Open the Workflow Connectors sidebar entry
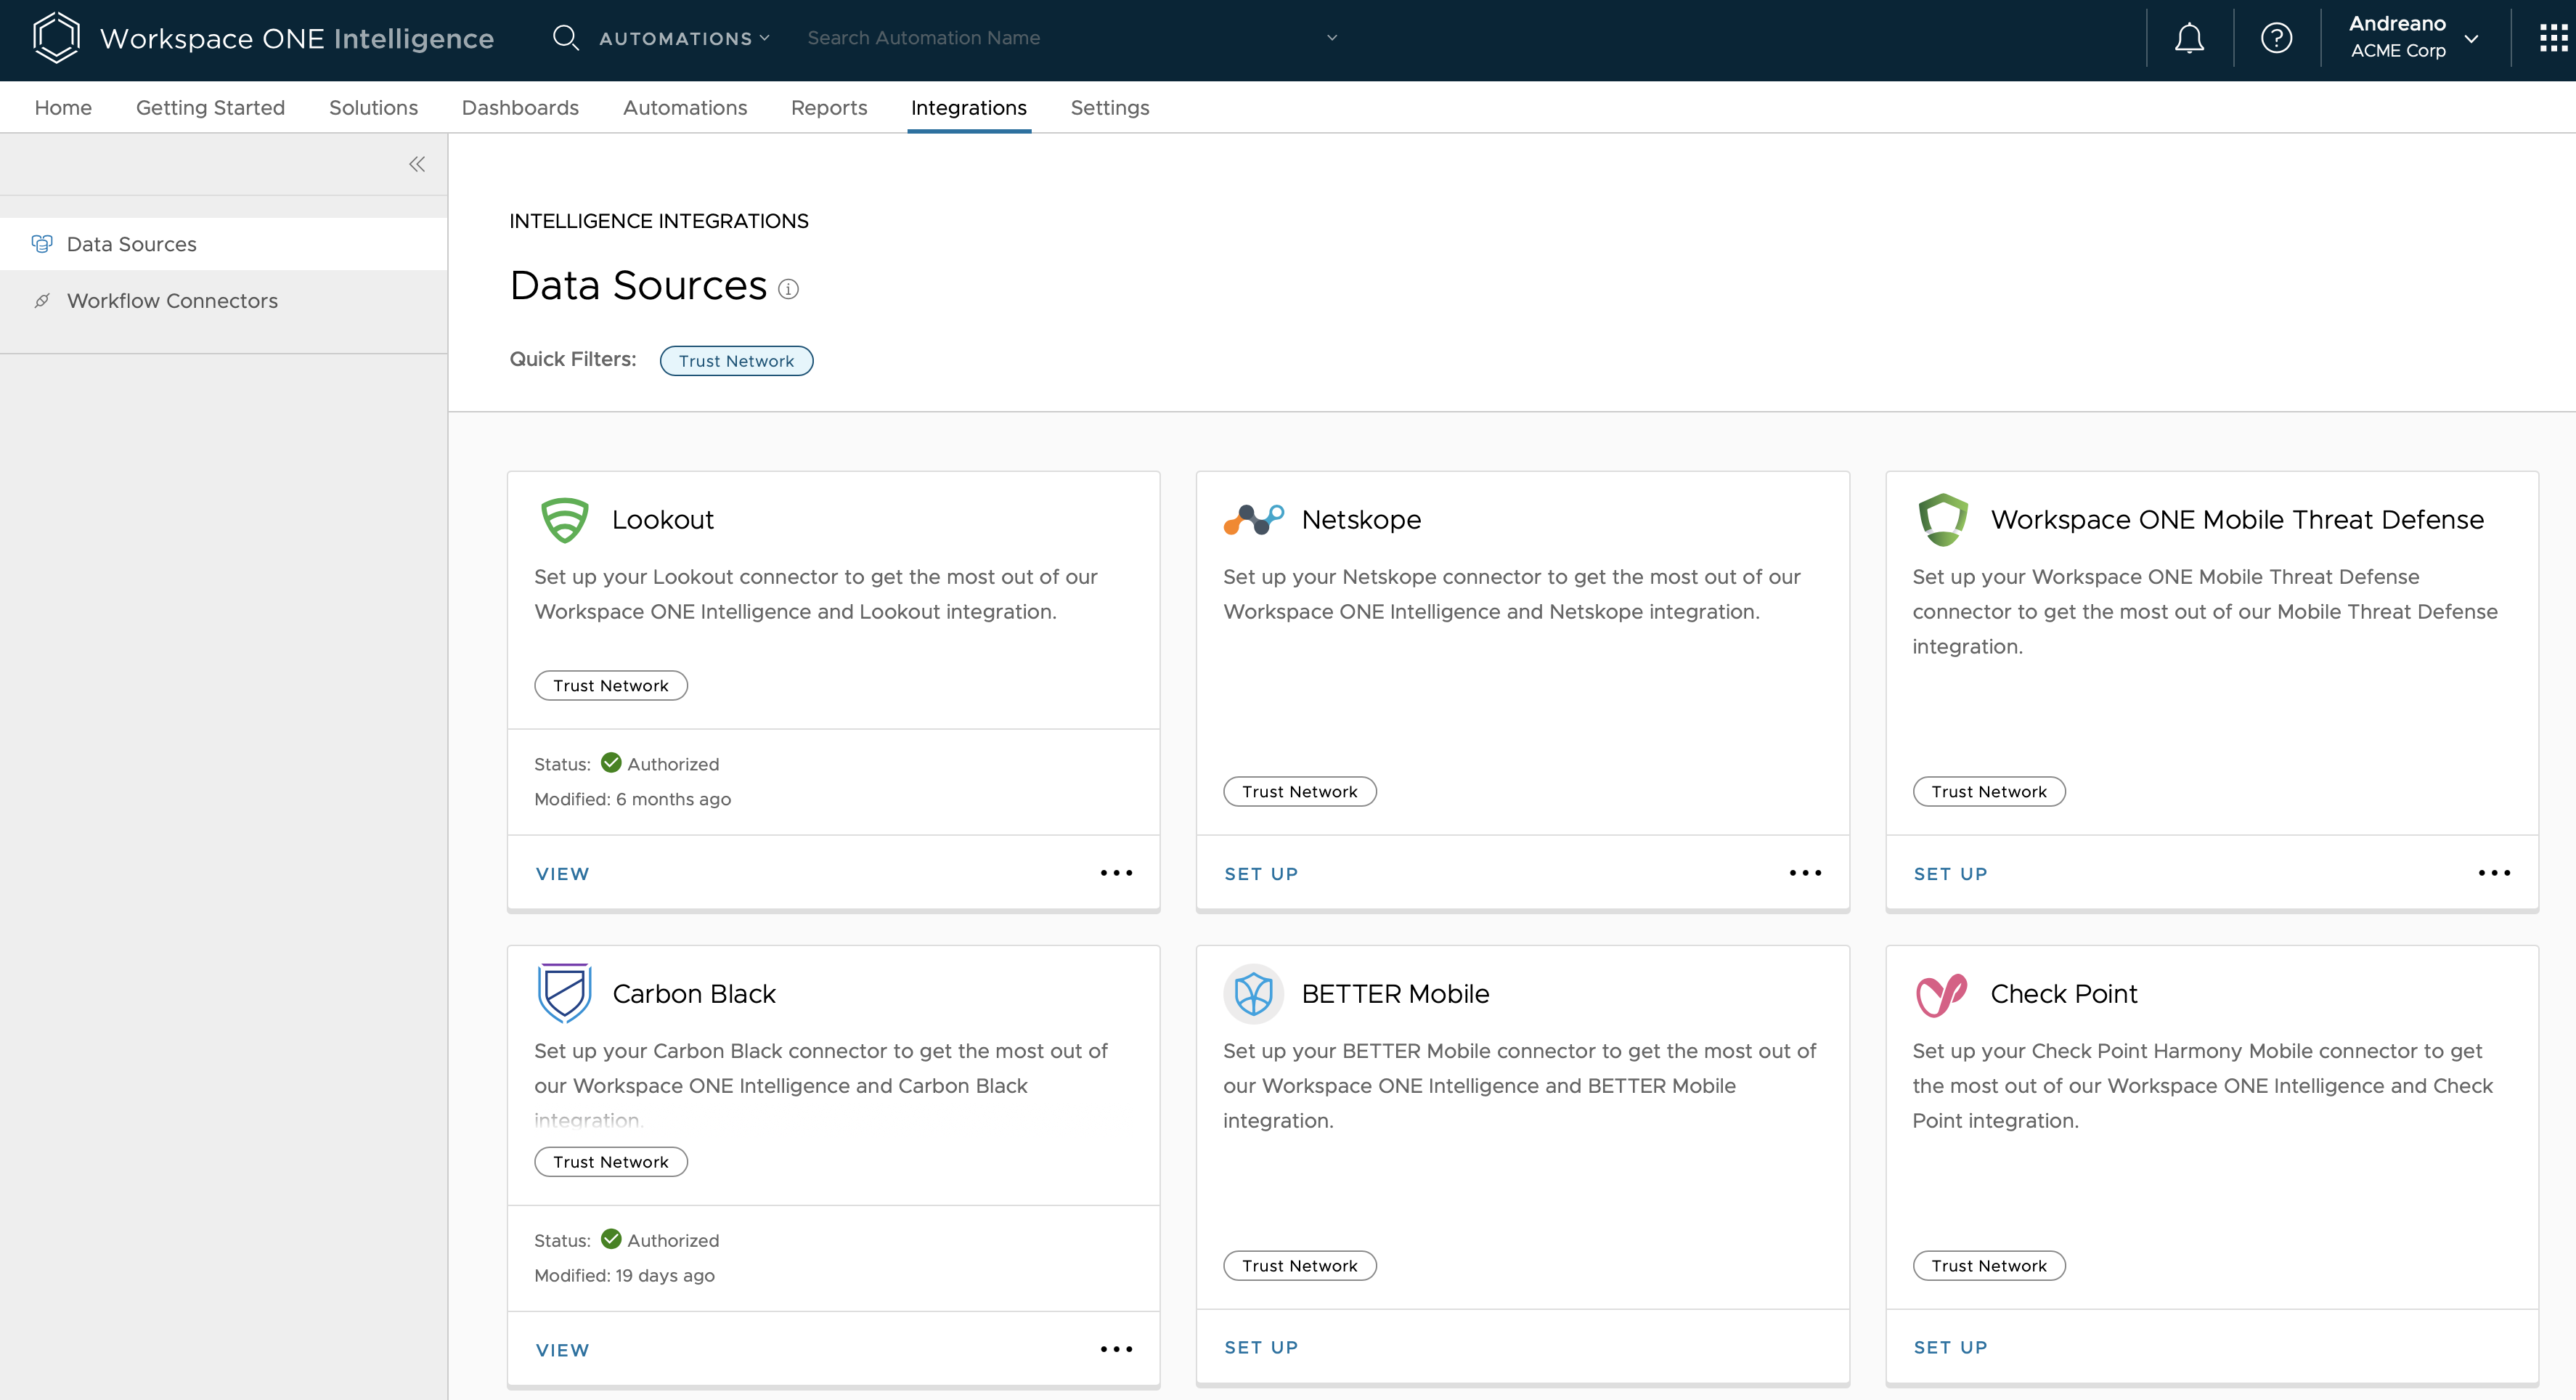 (x=171, y=300)
